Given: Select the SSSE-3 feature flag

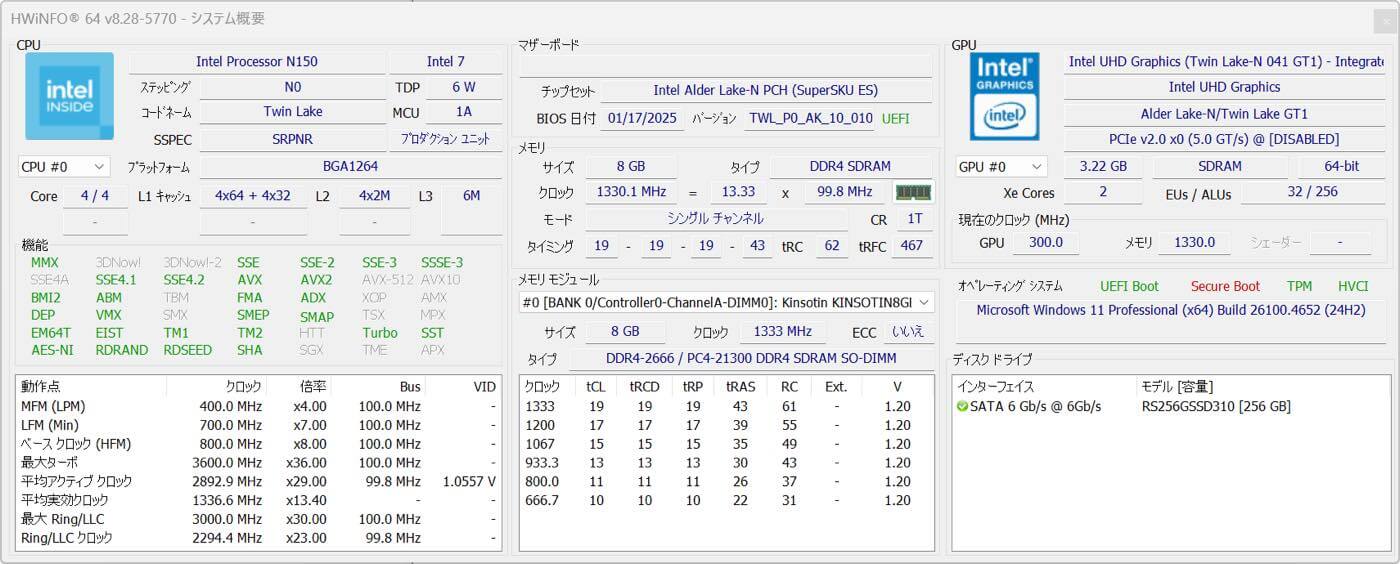Looking at the screenshot, I should pos(441,263).
